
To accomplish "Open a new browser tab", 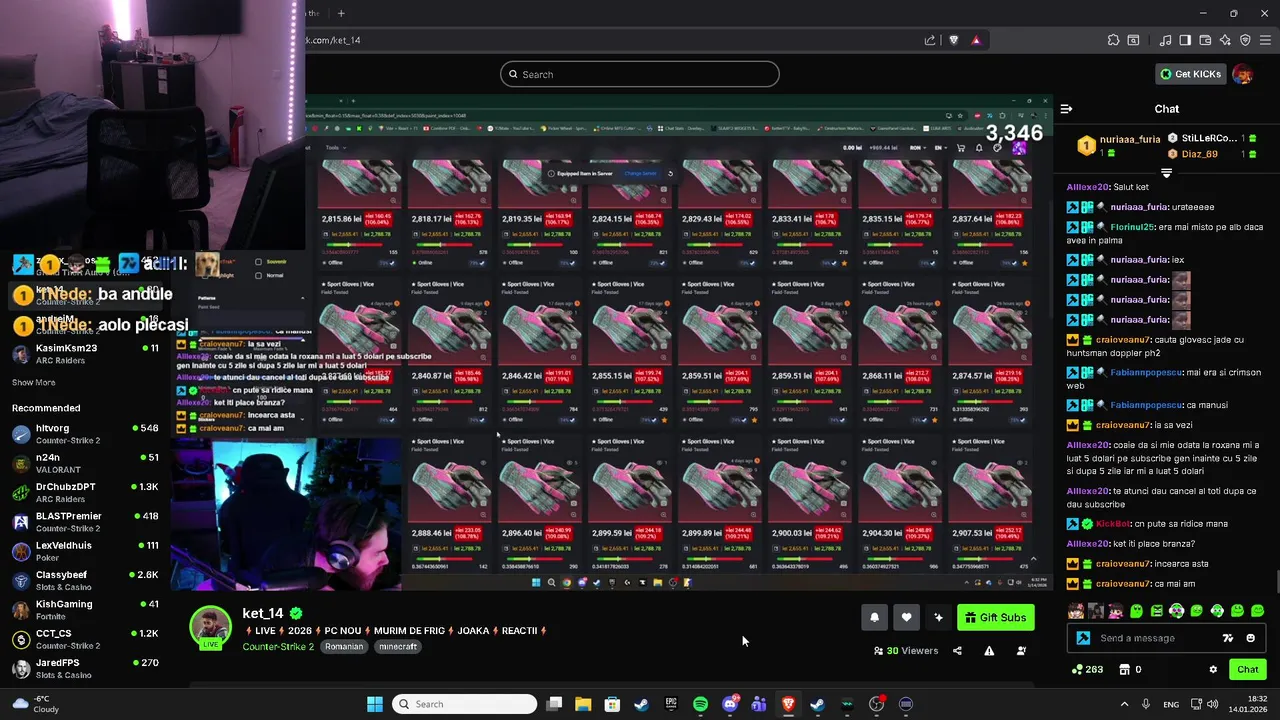I will pos(341,13).
